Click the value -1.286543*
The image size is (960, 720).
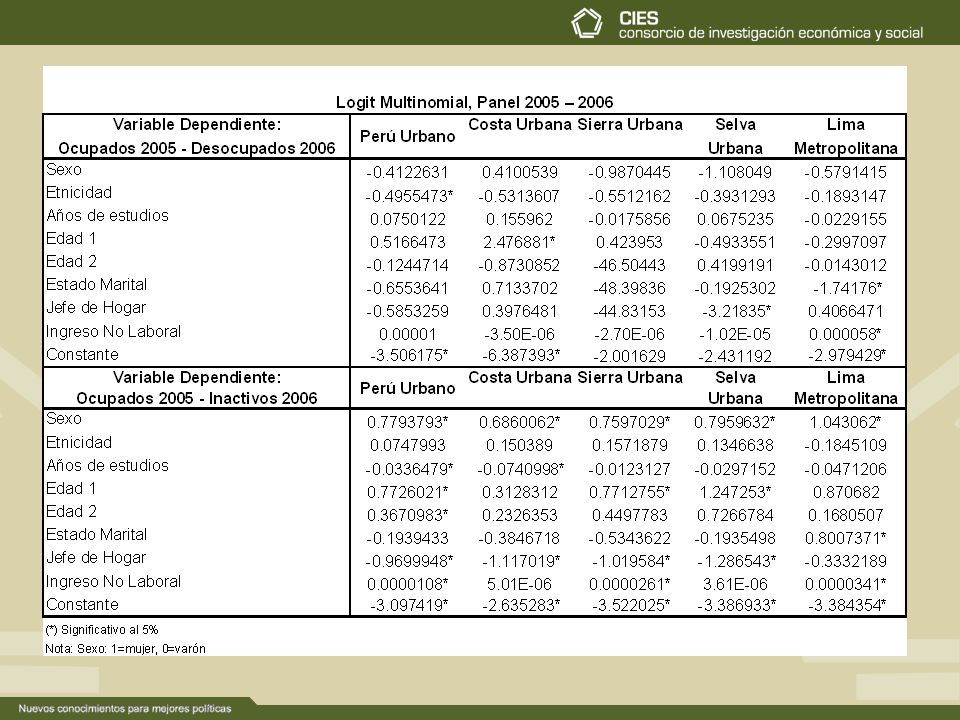click(x=737, y=561)
